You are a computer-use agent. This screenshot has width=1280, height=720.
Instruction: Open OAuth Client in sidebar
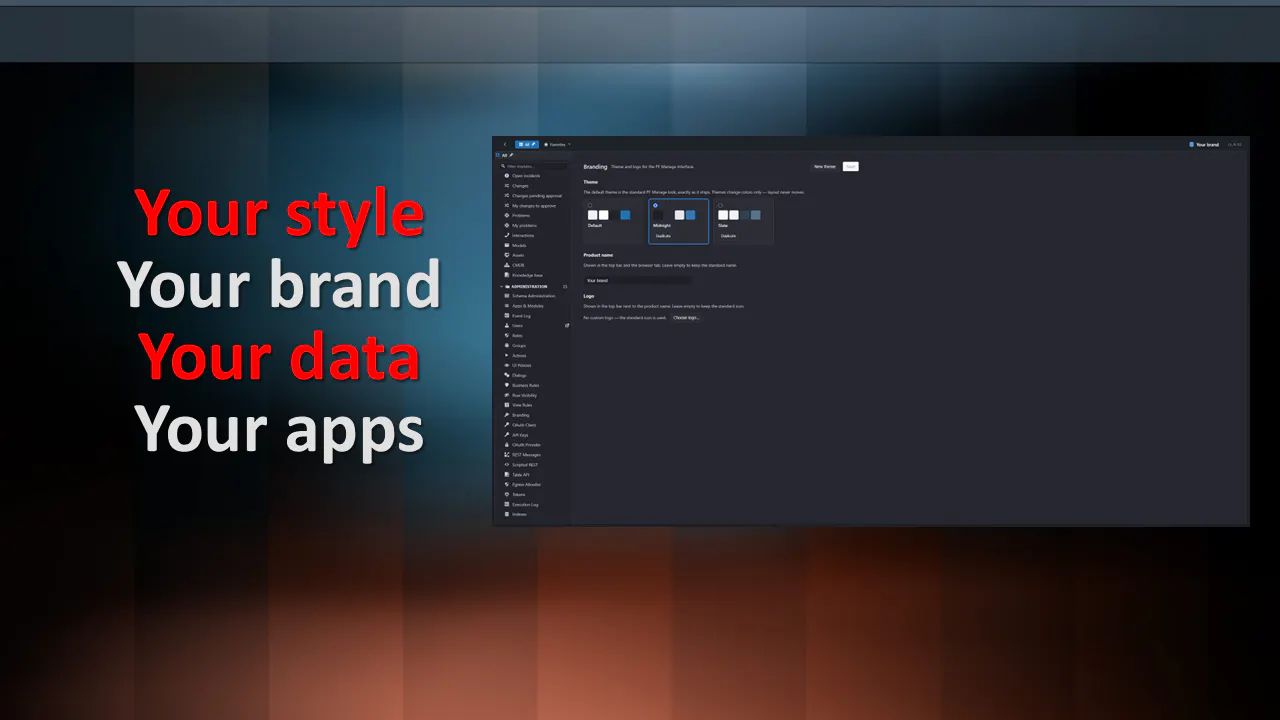coord(524,425)
